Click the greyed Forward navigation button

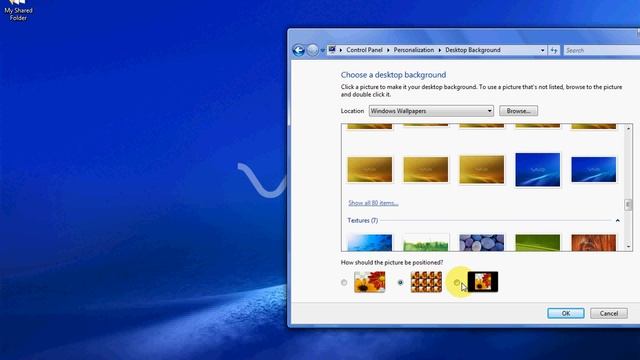coord(313,50)
